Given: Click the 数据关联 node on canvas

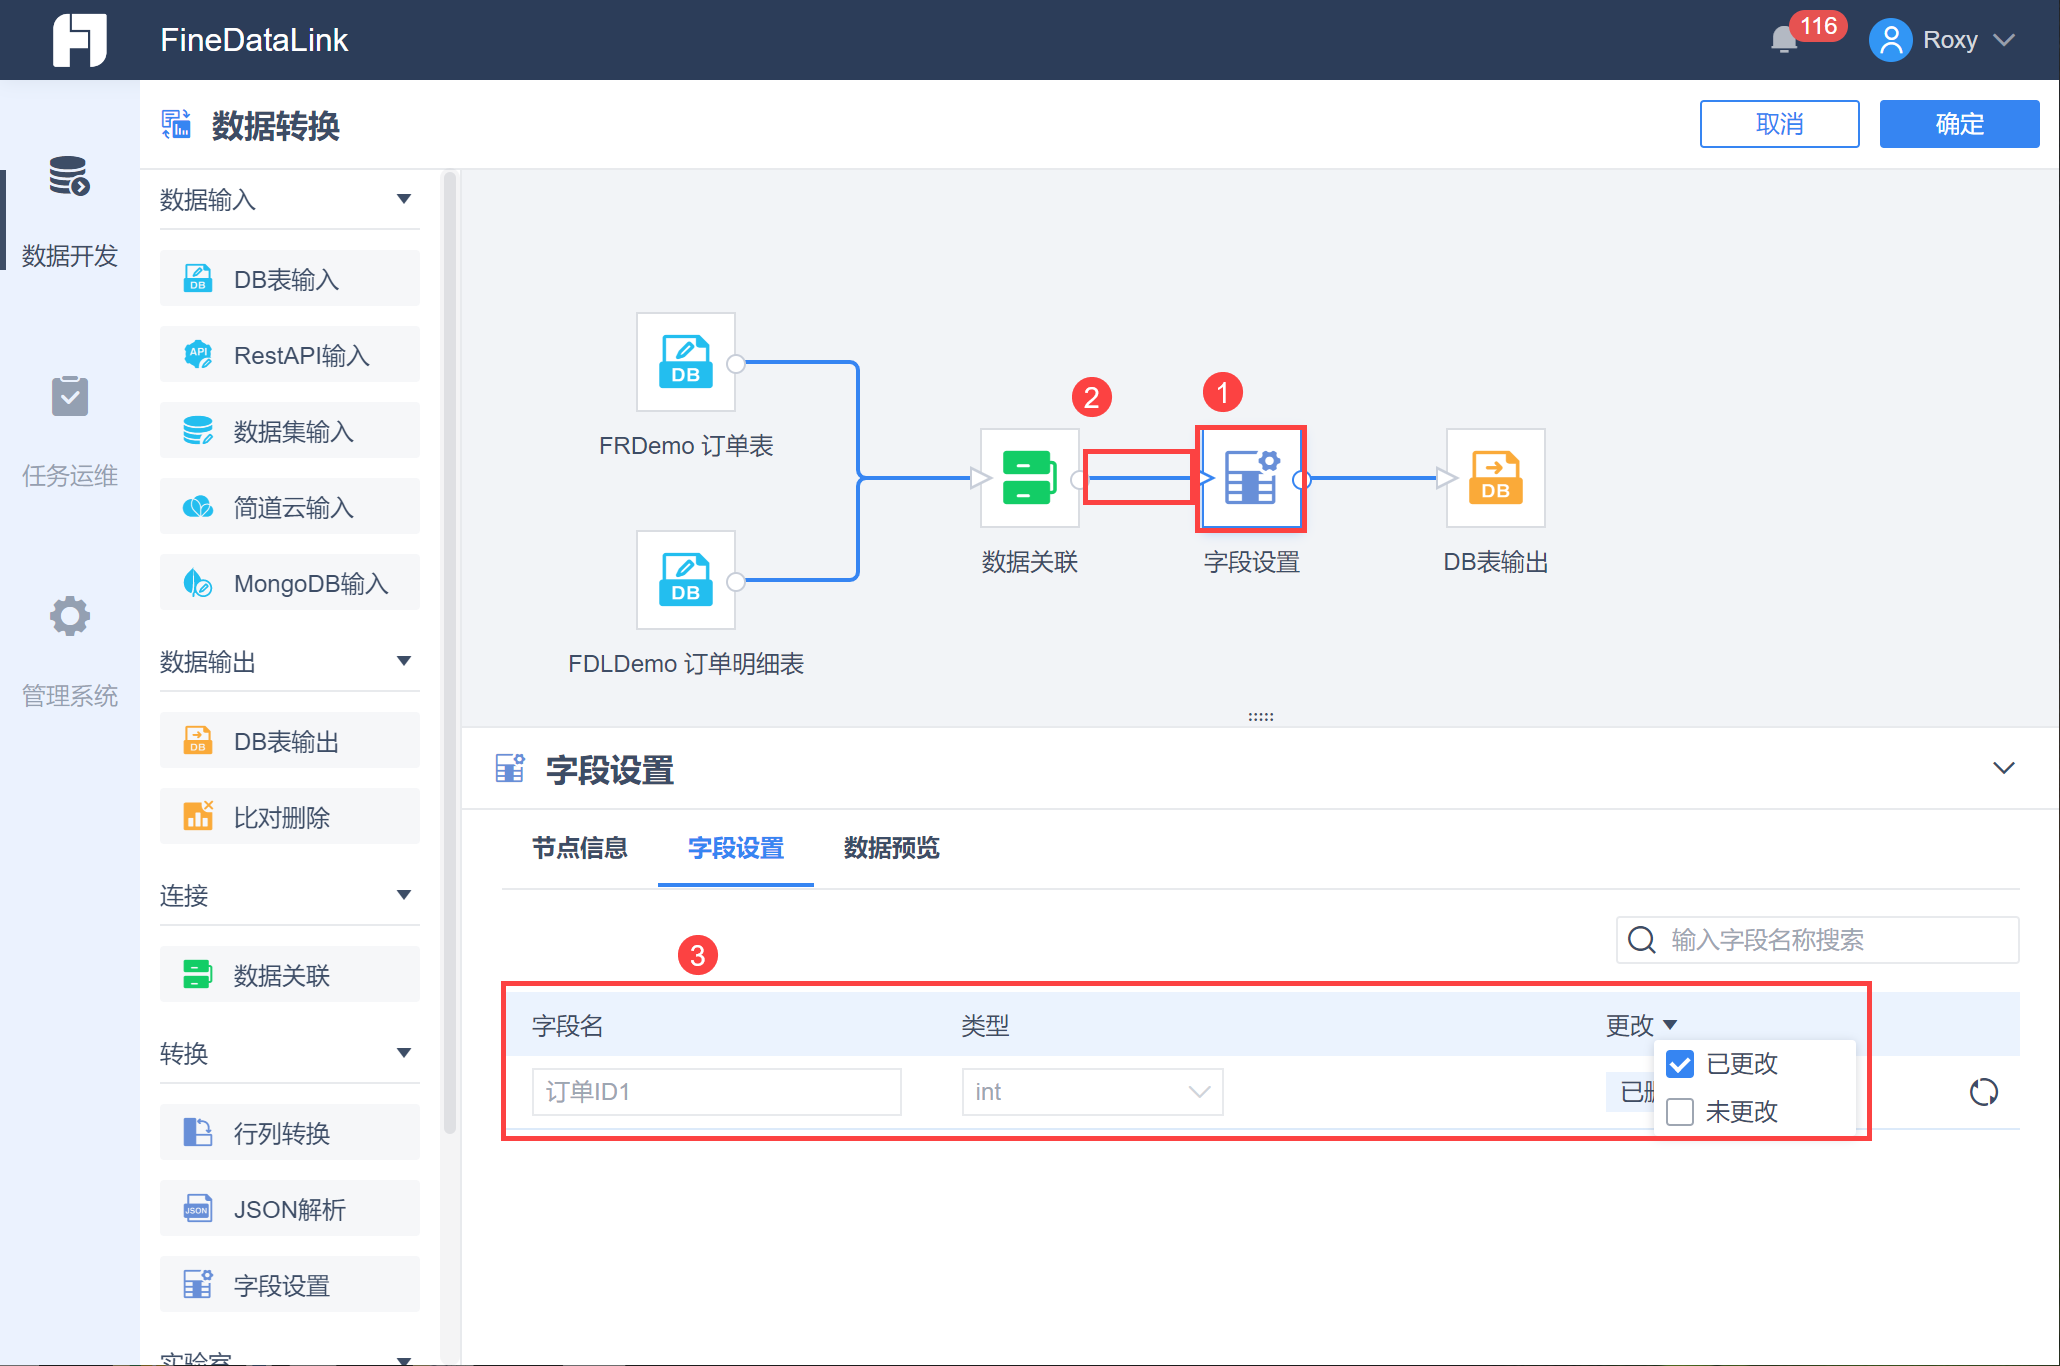Looking at the screenshot, I should (x=1029, y=478).
